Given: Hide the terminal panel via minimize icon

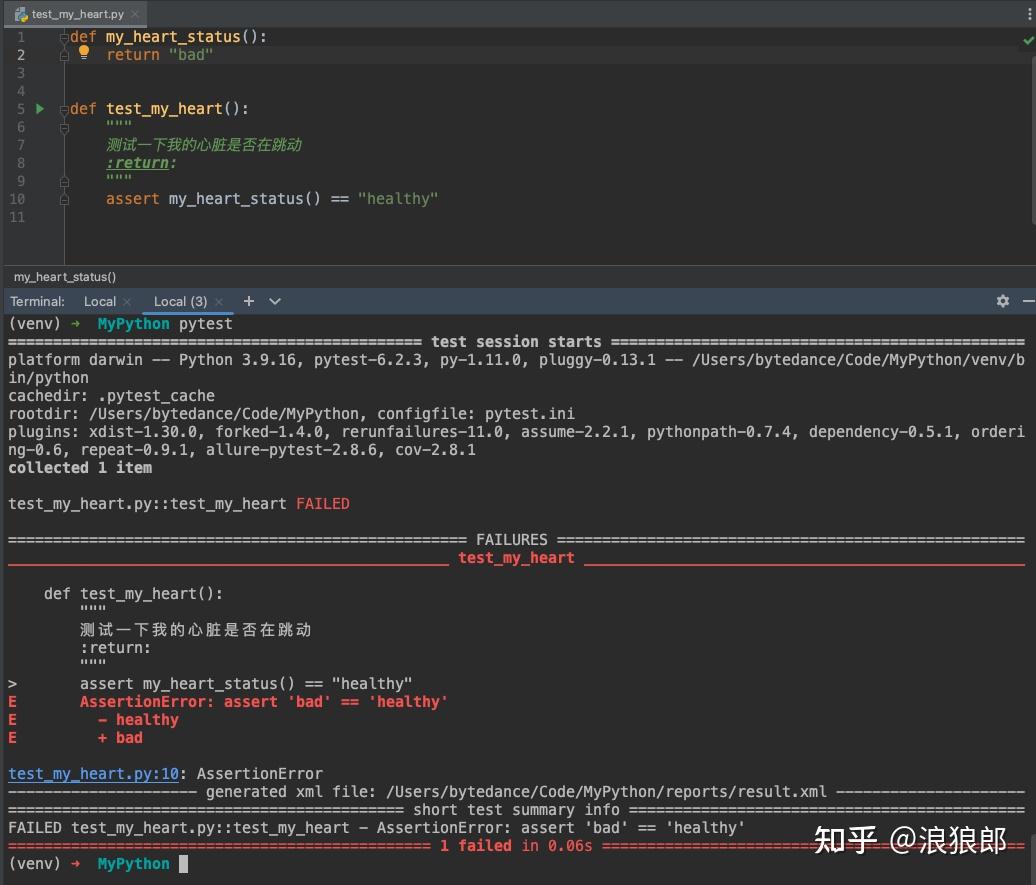Looking at the screenshot, I should (x=1029, y=301).
